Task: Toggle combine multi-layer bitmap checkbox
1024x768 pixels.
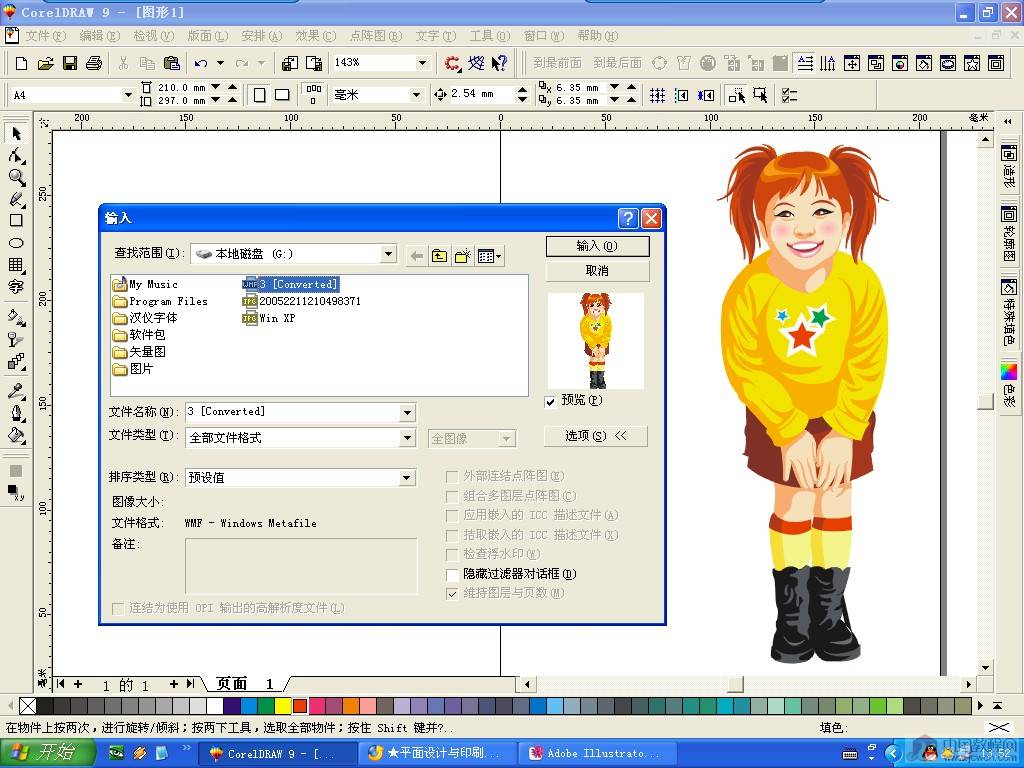Action: [x=451, y=496]
